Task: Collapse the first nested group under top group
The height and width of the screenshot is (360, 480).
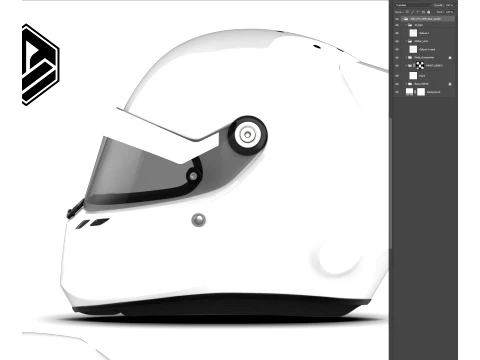Action: 406,25
